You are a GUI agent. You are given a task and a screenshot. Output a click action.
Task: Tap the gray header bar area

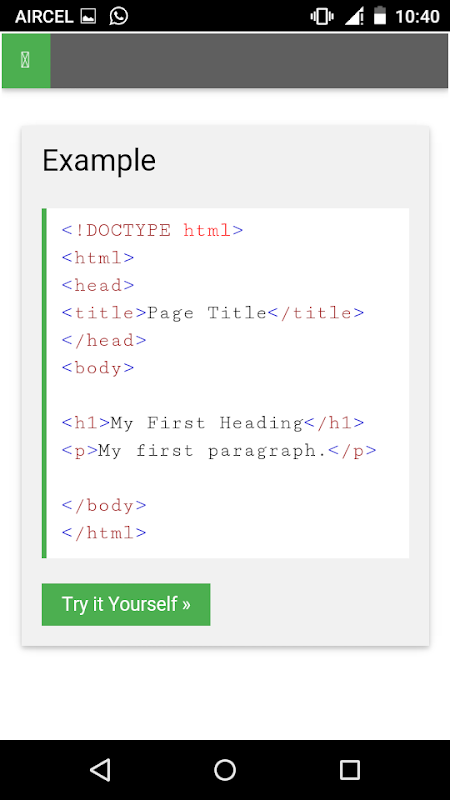tap(249, 61)
